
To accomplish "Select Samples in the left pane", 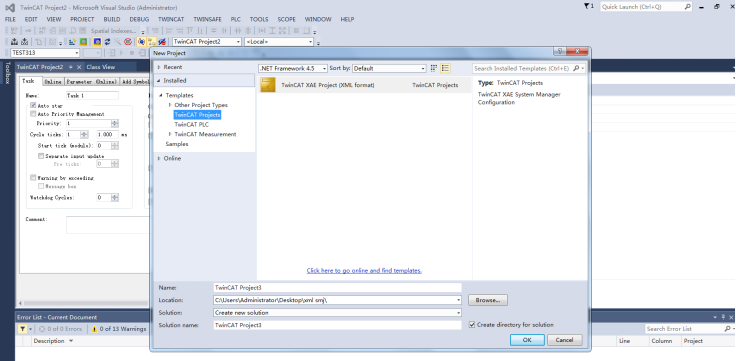I will 177,144.
